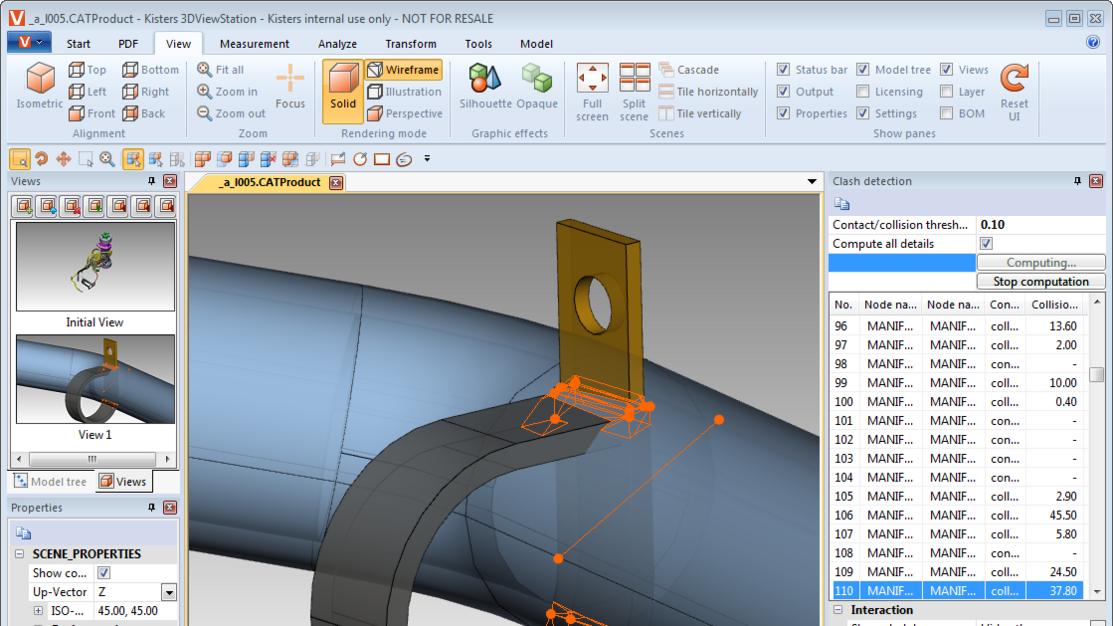Screen dimensions: 1113x626
Task: Click clash results vertical scrollbar thumb
Action: (x=1097, y=374)
